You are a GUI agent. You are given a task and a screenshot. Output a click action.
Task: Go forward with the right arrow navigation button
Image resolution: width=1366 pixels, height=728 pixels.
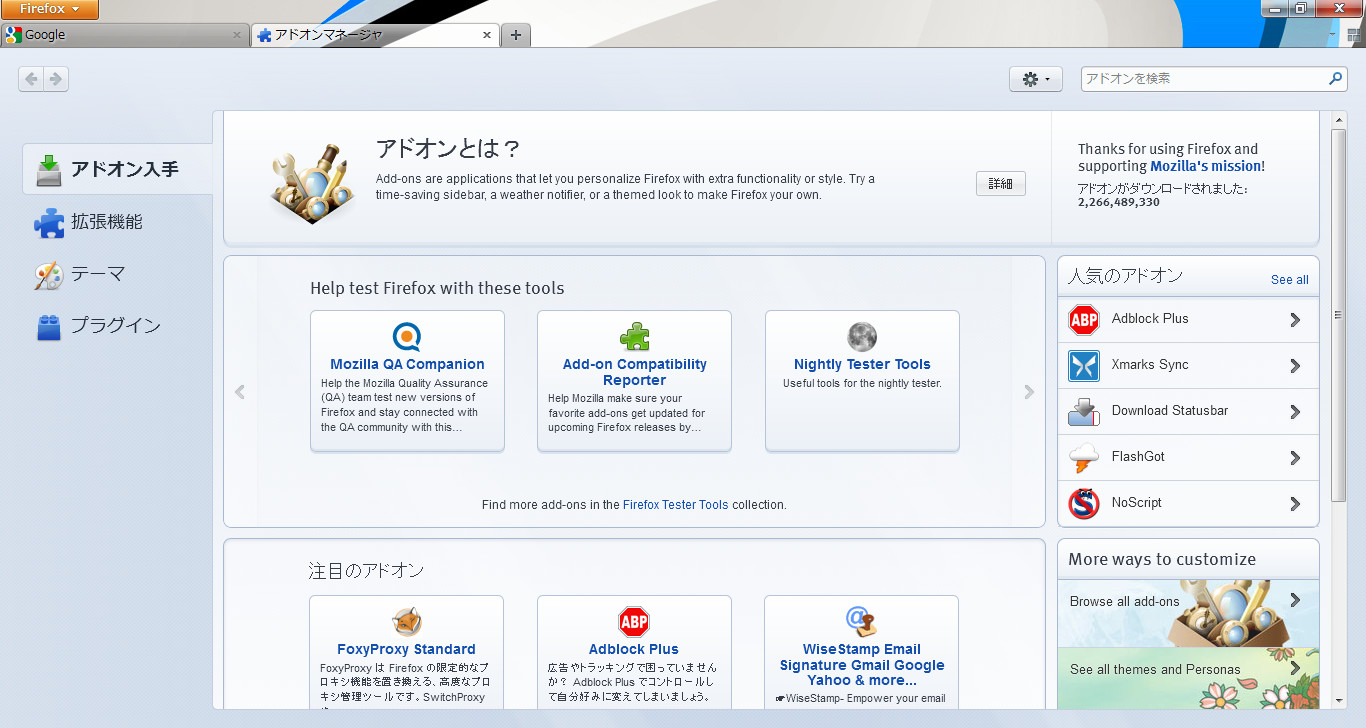tap(56, 79)
